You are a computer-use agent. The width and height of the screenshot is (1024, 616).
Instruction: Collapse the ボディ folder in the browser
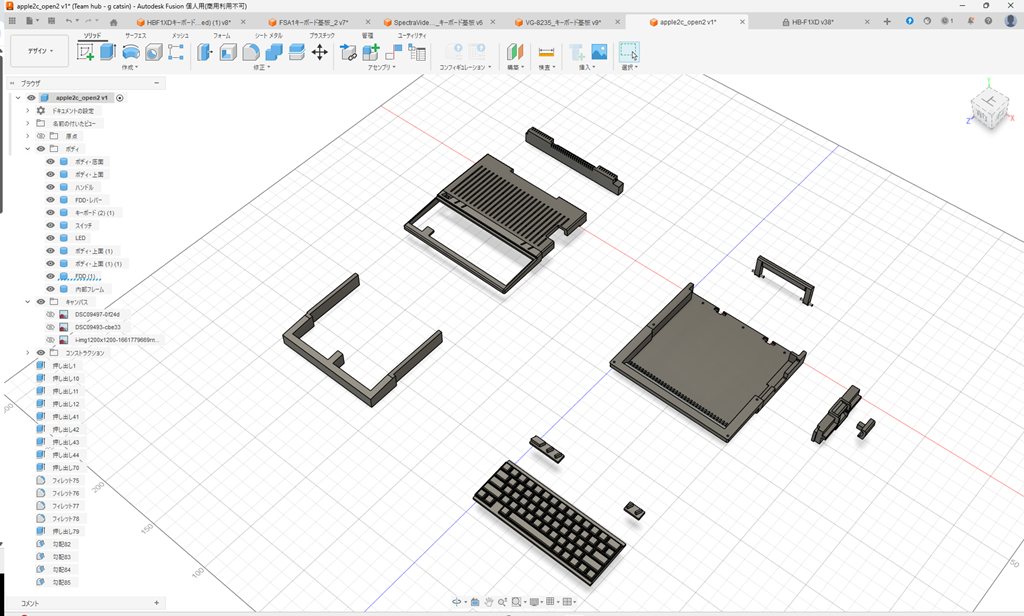(28, 149)
